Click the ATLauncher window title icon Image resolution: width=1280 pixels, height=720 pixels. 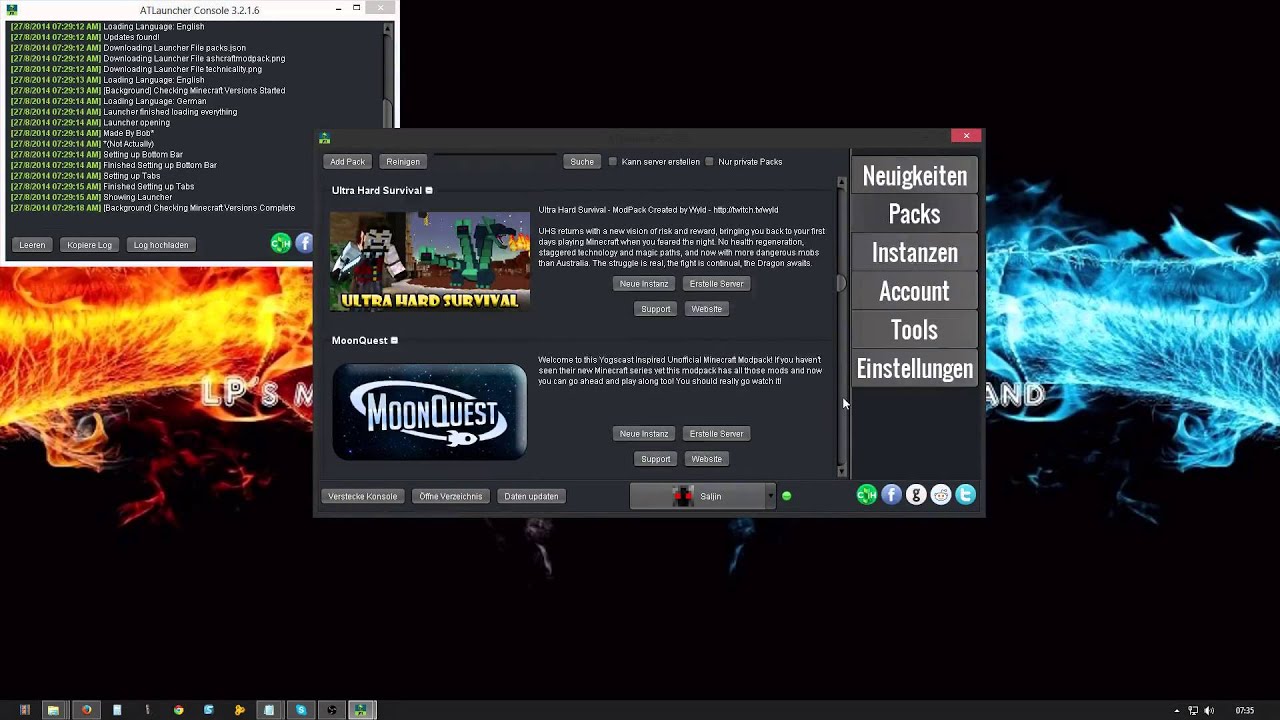tap(324, 138)
